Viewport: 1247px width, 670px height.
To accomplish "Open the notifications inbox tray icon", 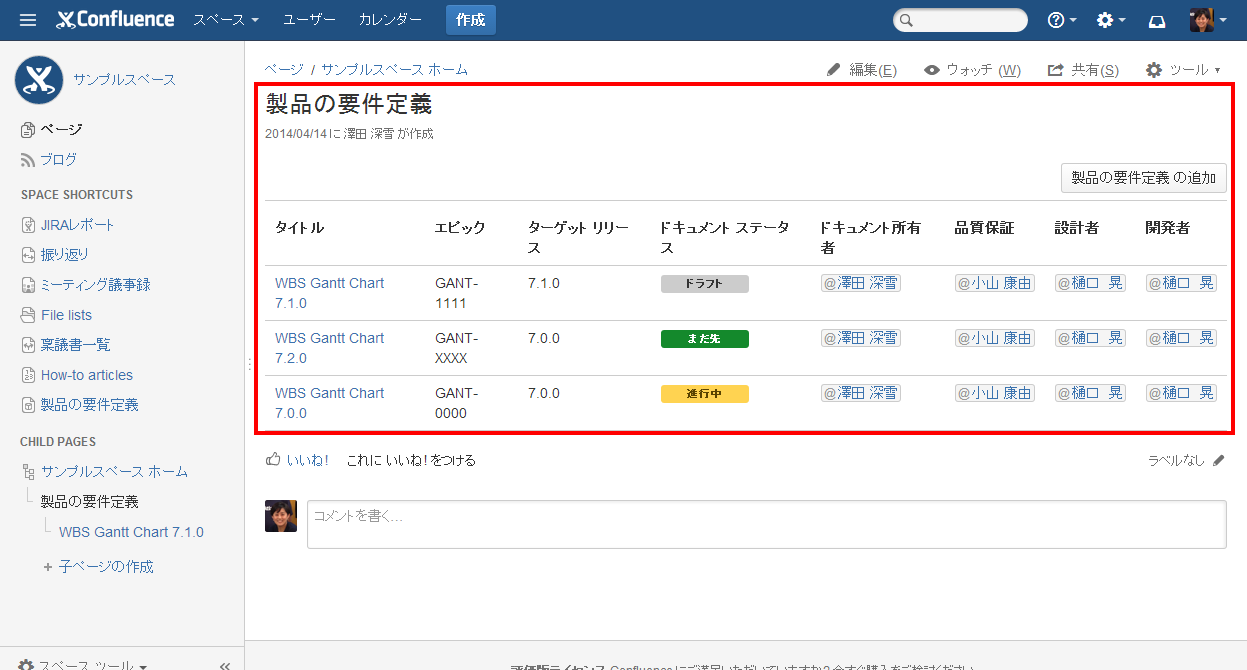I will tap(1157, 20).
